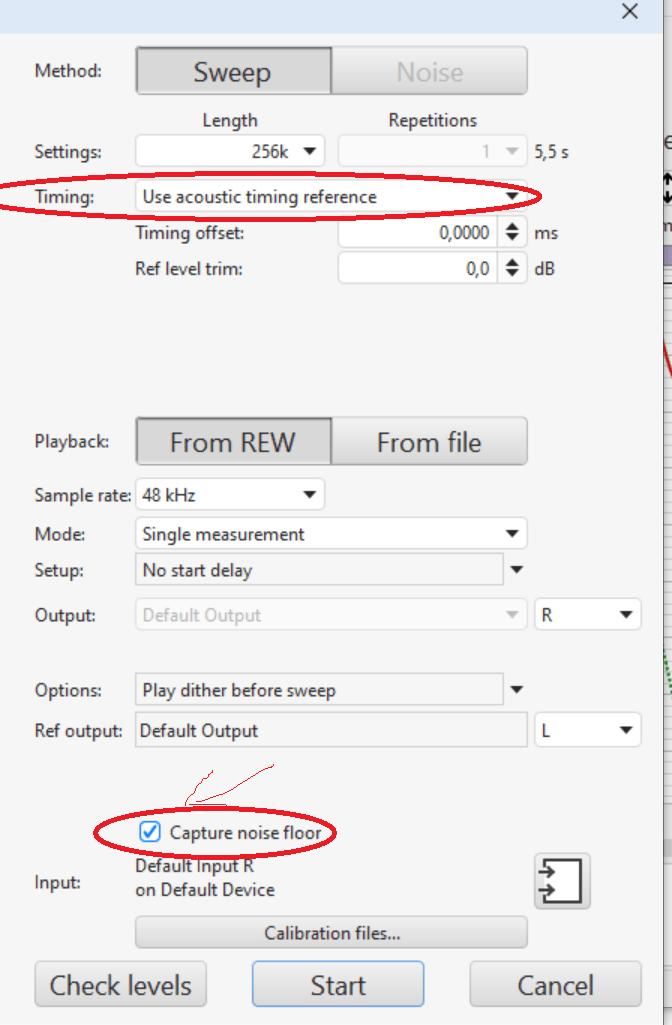Toggle the Capture noise floor checkbox
The height and width of the screenshot is (1025, 672).
[x=150, y=832]
